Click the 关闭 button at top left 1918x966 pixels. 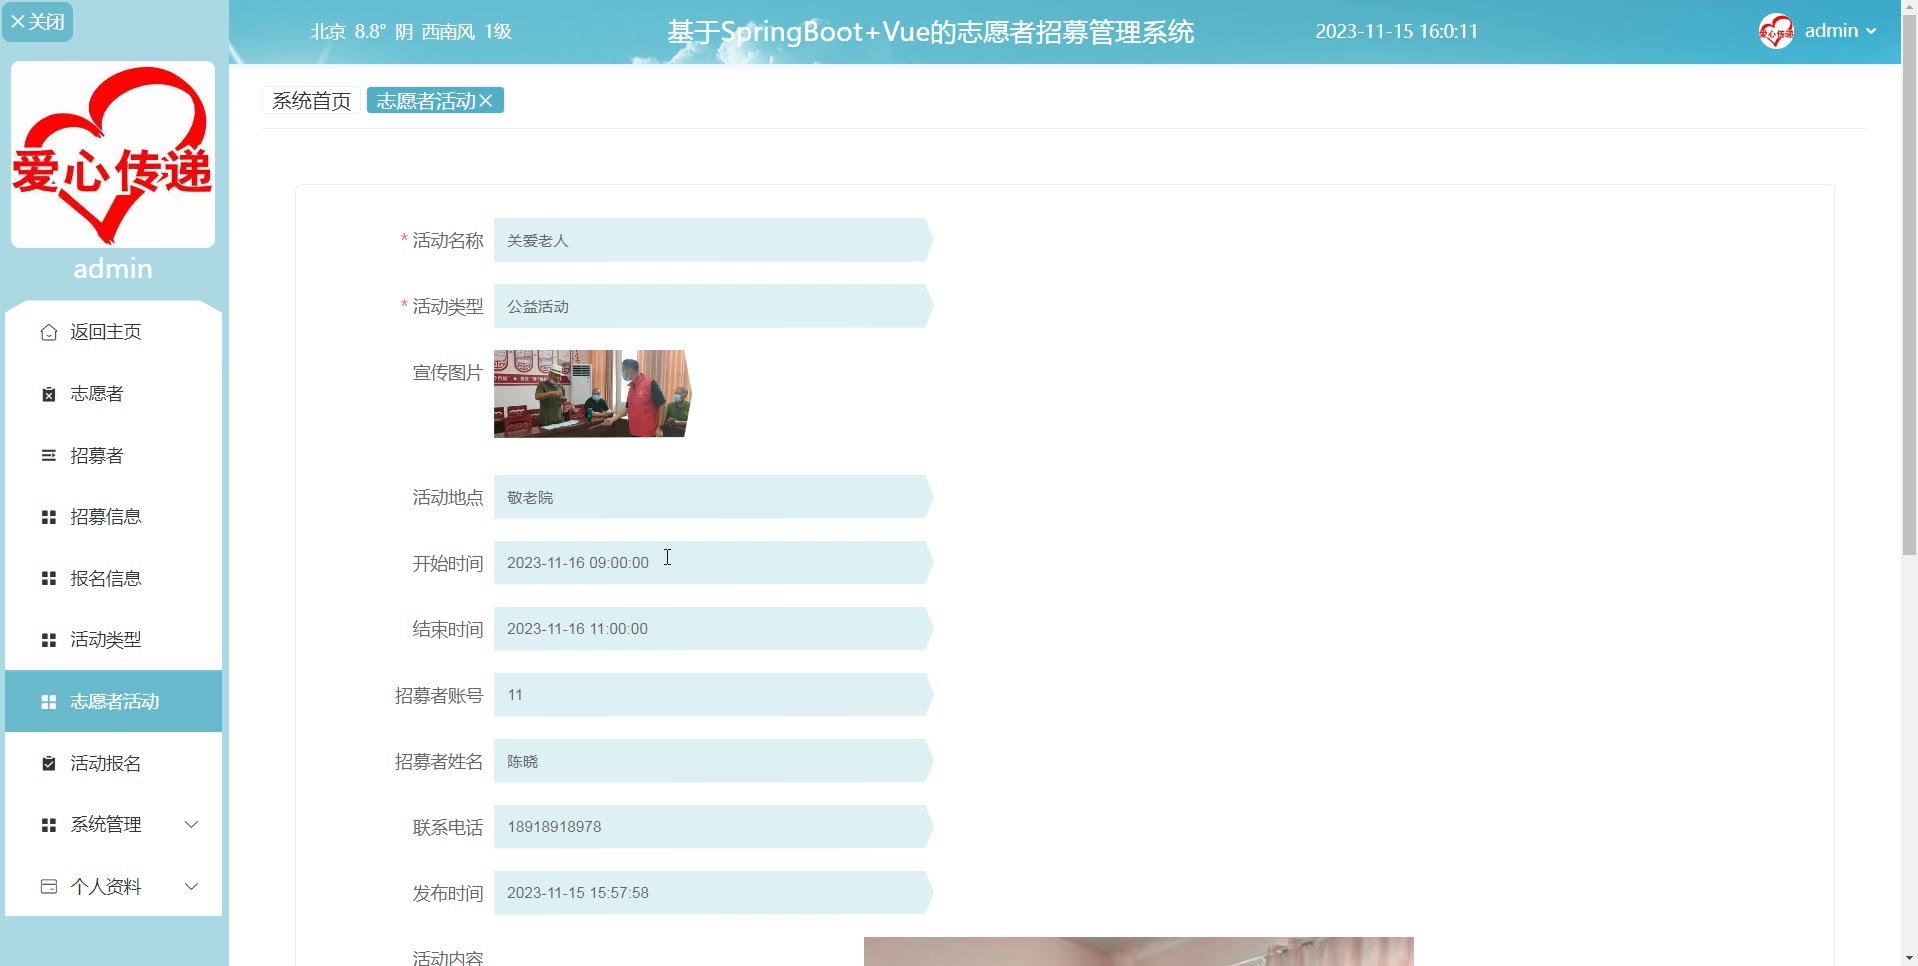pos(38,22)
